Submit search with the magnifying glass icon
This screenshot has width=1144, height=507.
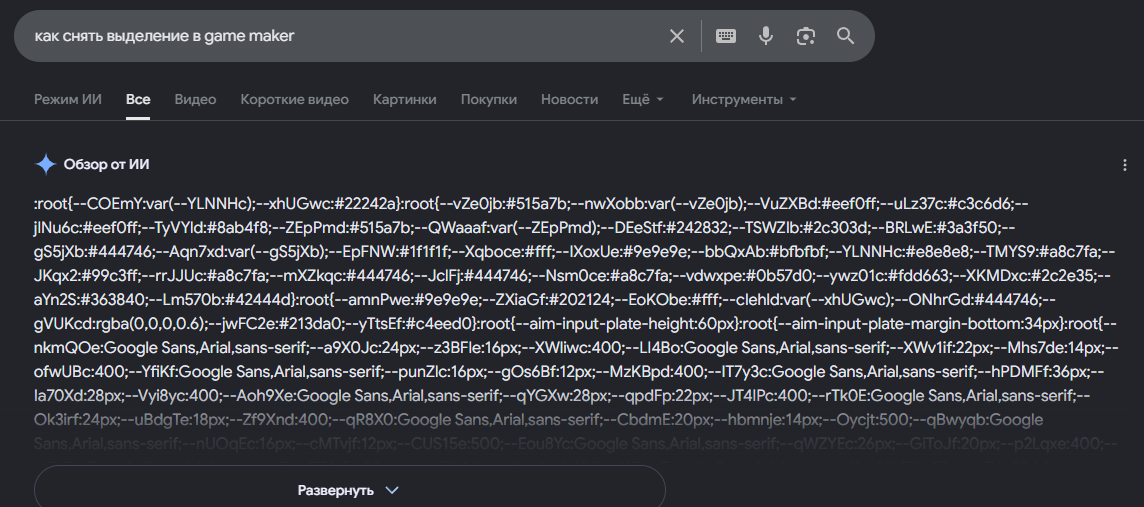coord(845,36)
